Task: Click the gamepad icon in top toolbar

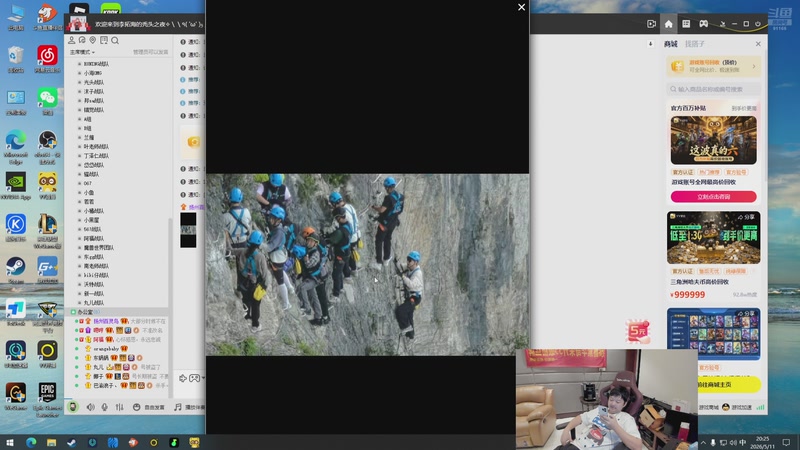Action: pyautogui.click(x=704, y=24)
